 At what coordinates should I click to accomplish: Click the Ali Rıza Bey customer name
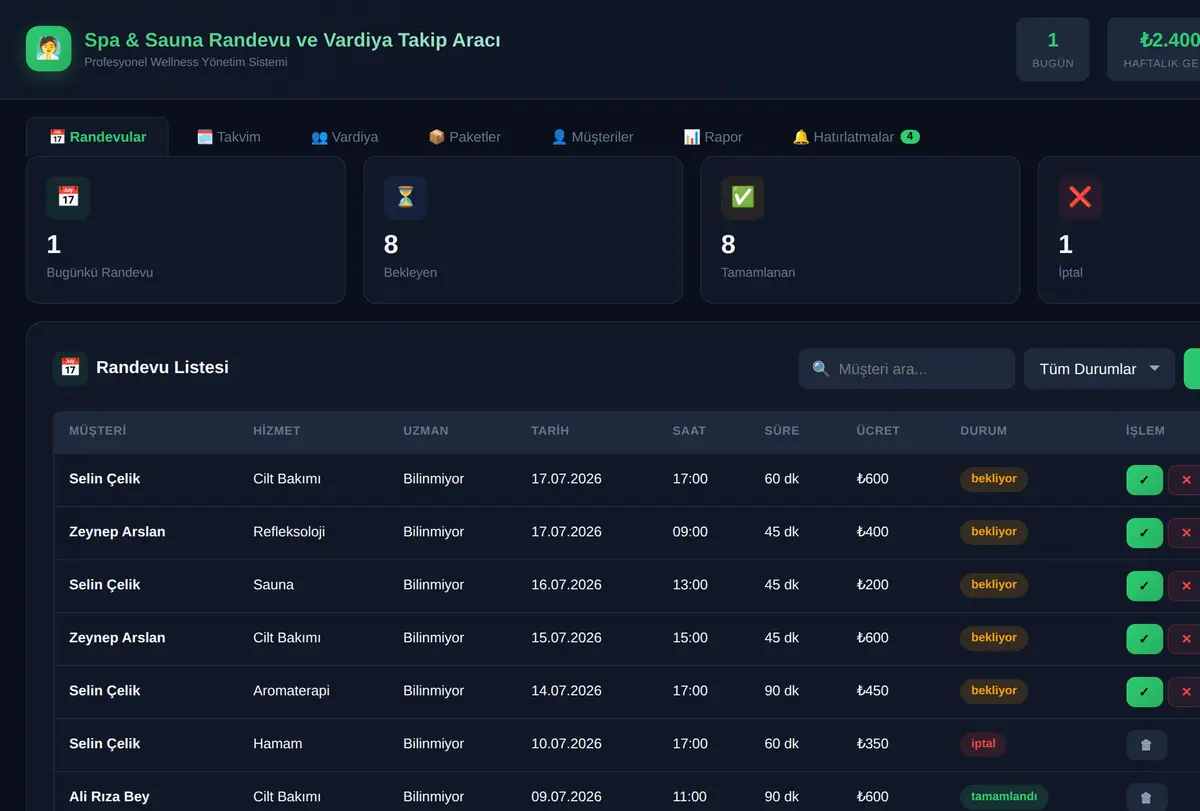click(x=109, y=797)
